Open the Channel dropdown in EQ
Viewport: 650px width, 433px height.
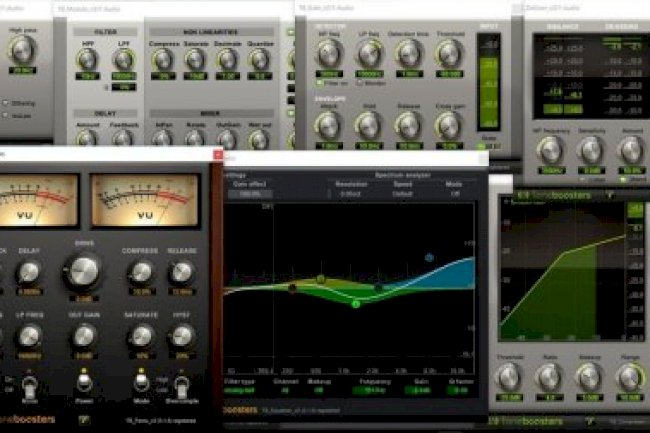286,390
